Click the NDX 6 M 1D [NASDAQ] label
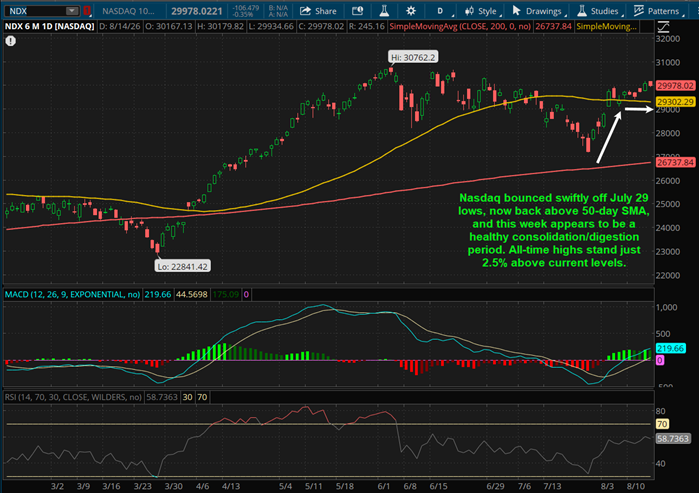This screenshot has width=699, height=494. coord(49,27)
